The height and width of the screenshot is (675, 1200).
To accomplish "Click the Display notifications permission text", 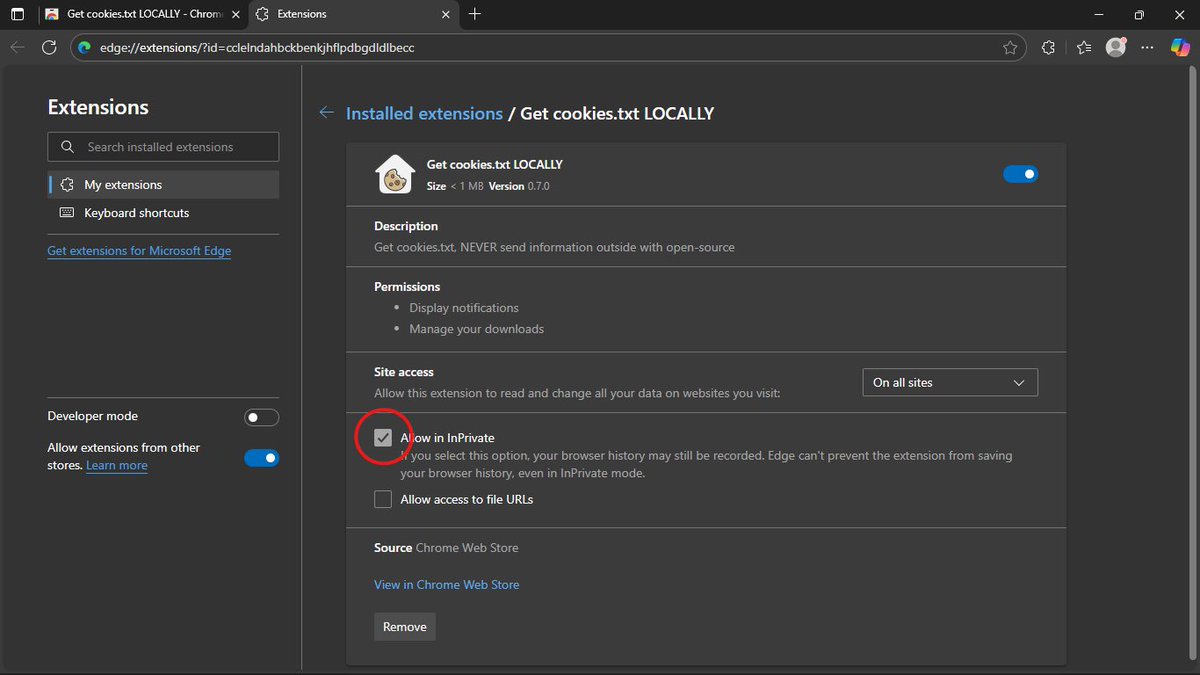I will coord(464,308).
